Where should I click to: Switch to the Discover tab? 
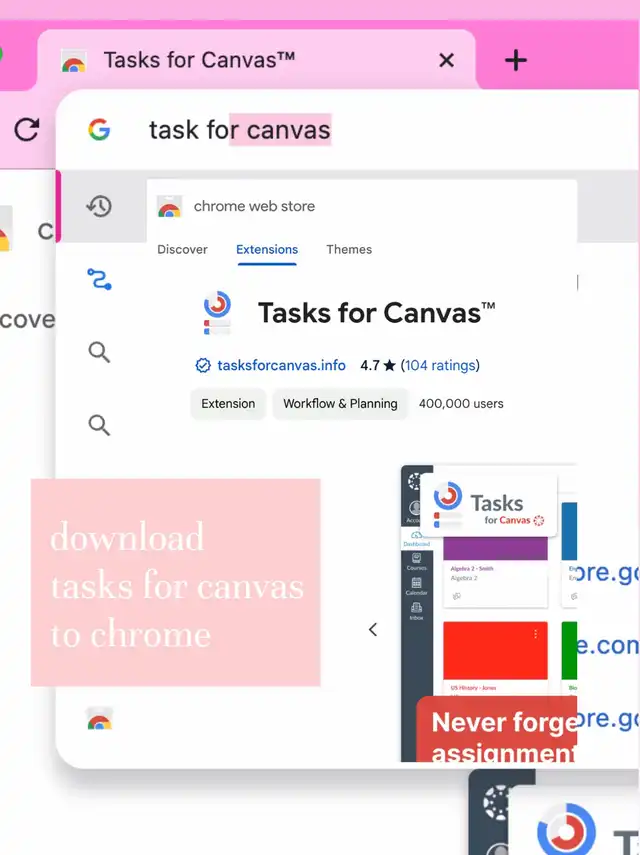click(182, 250)
